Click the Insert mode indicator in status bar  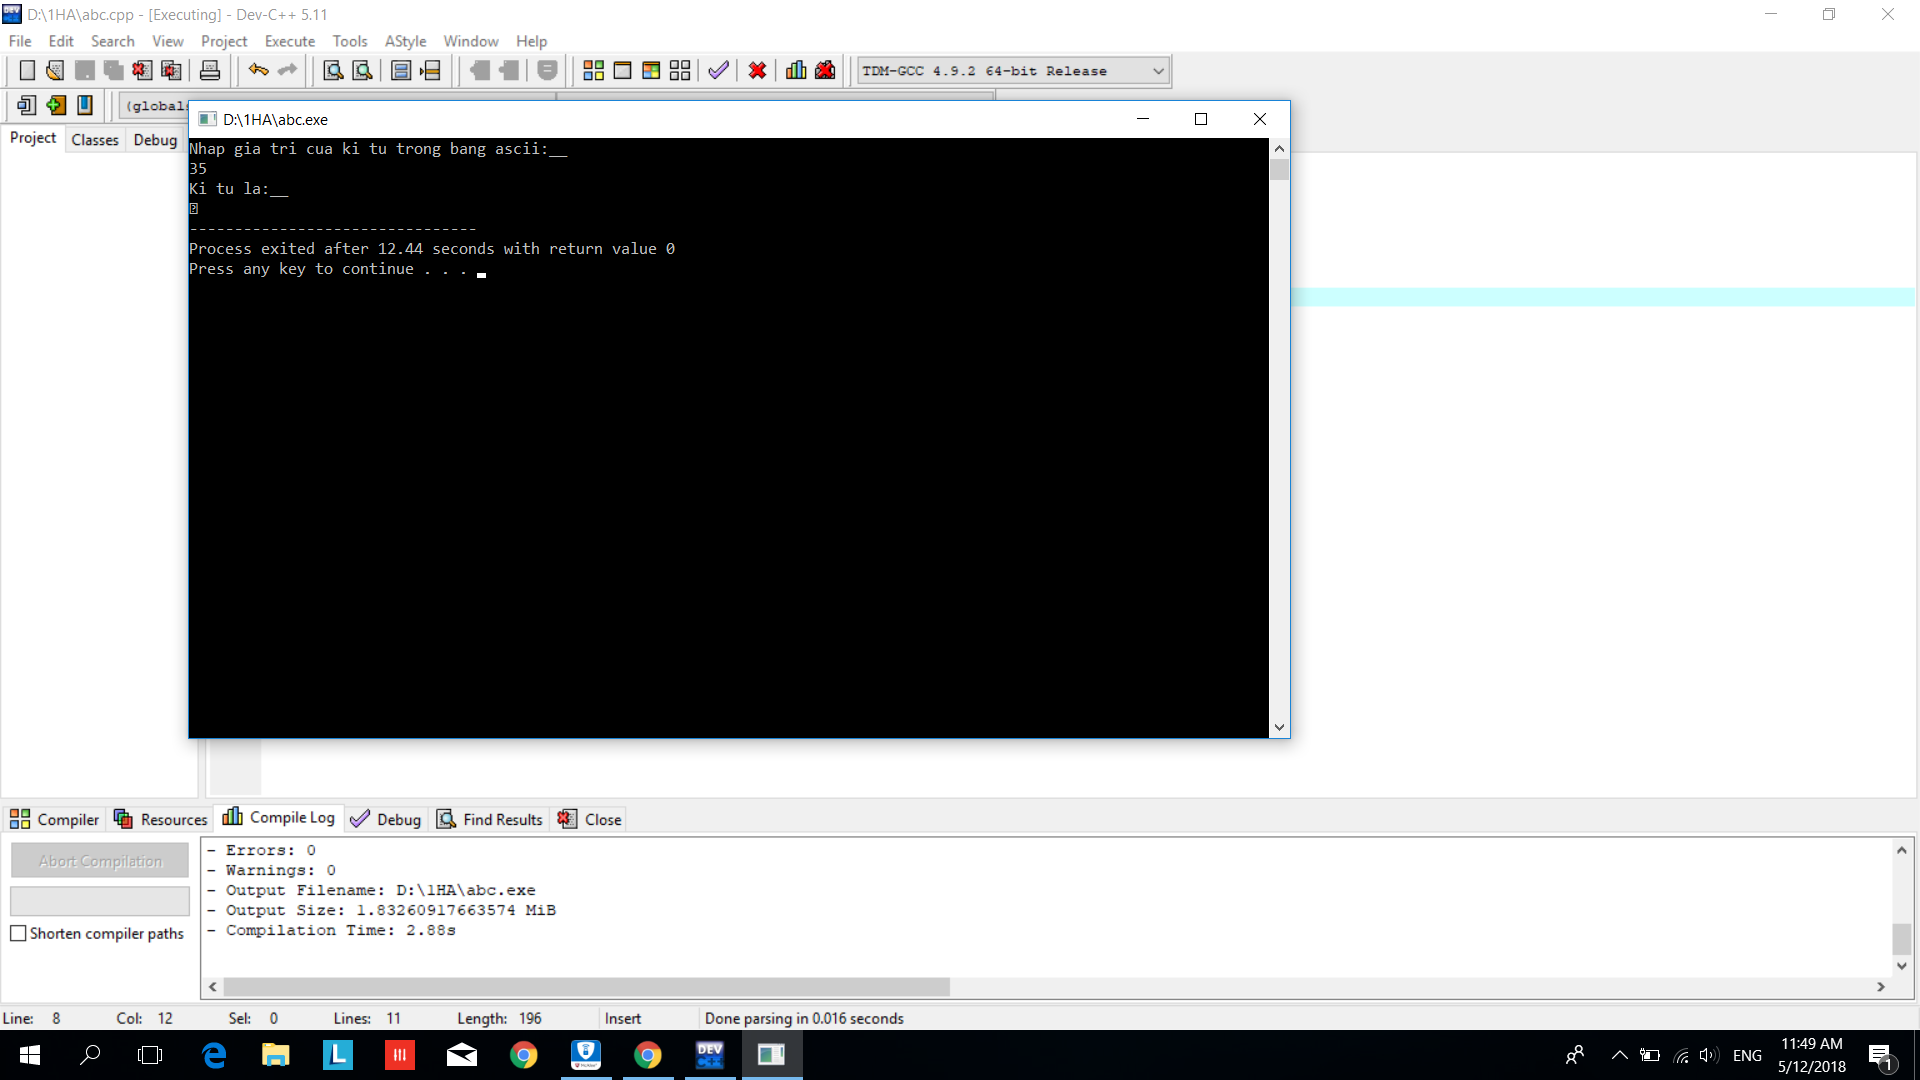click(623, 1018)
